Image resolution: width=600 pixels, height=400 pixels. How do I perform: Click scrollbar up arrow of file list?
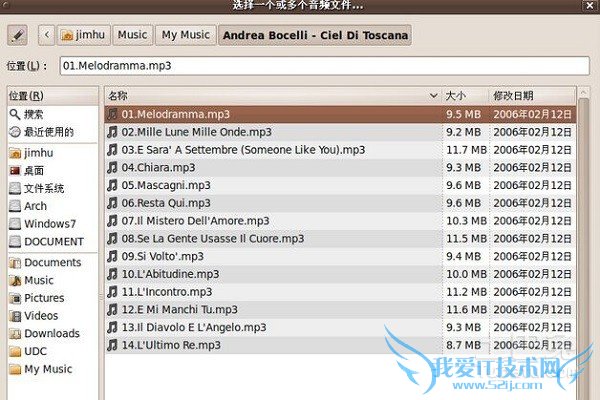pos(583,92)
